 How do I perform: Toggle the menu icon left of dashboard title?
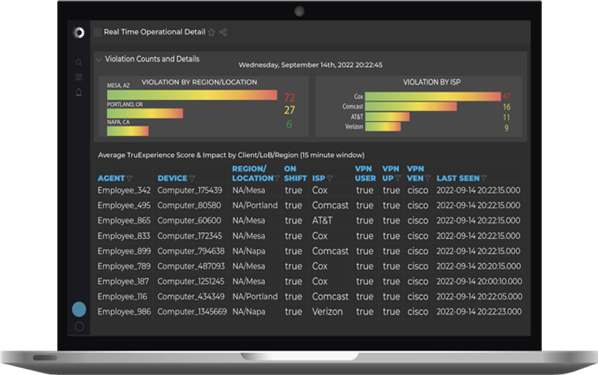[x=98, y=32]
